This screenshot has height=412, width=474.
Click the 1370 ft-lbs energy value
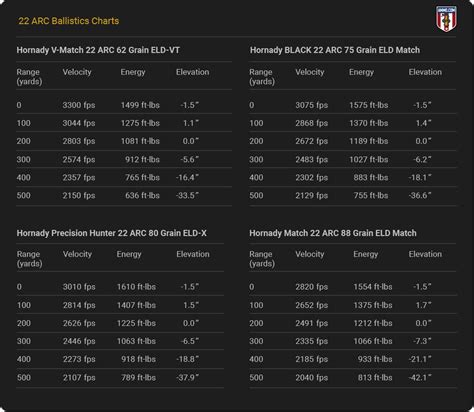[369, 123]
